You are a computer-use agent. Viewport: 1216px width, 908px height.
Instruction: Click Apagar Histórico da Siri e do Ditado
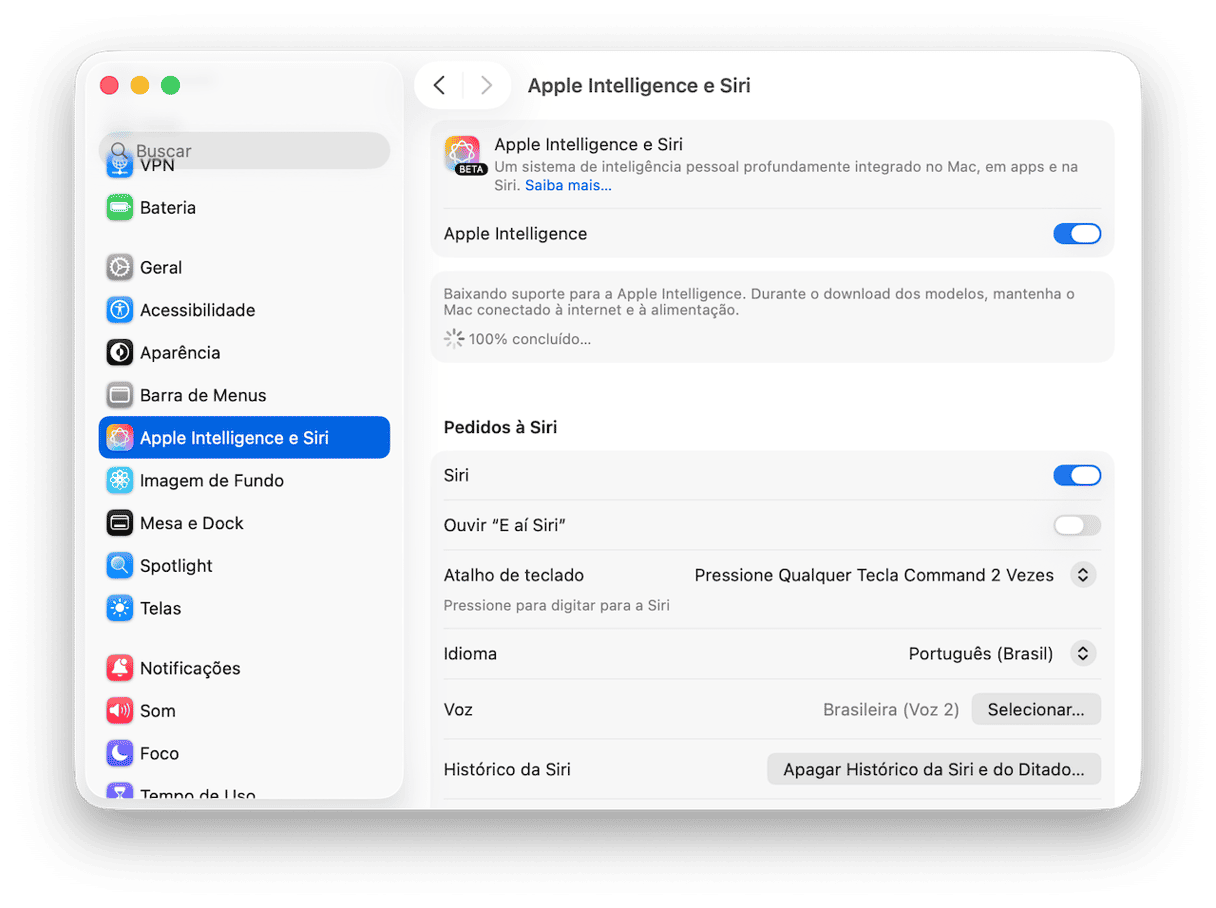(933, 769)
